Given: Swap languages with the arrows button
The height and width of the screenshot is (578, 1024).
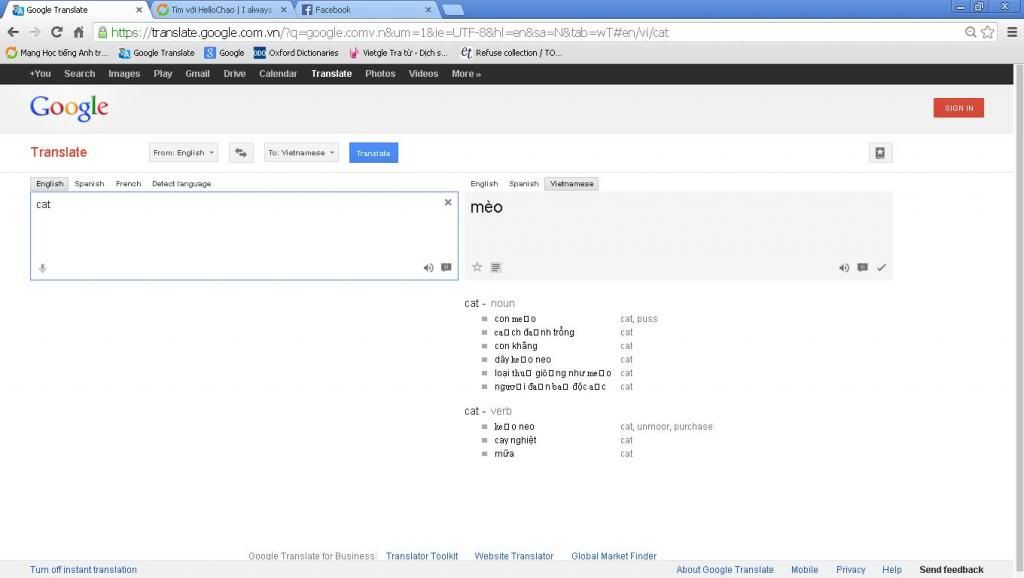Looking at the screenshot, I should click(x=241, y=153).
